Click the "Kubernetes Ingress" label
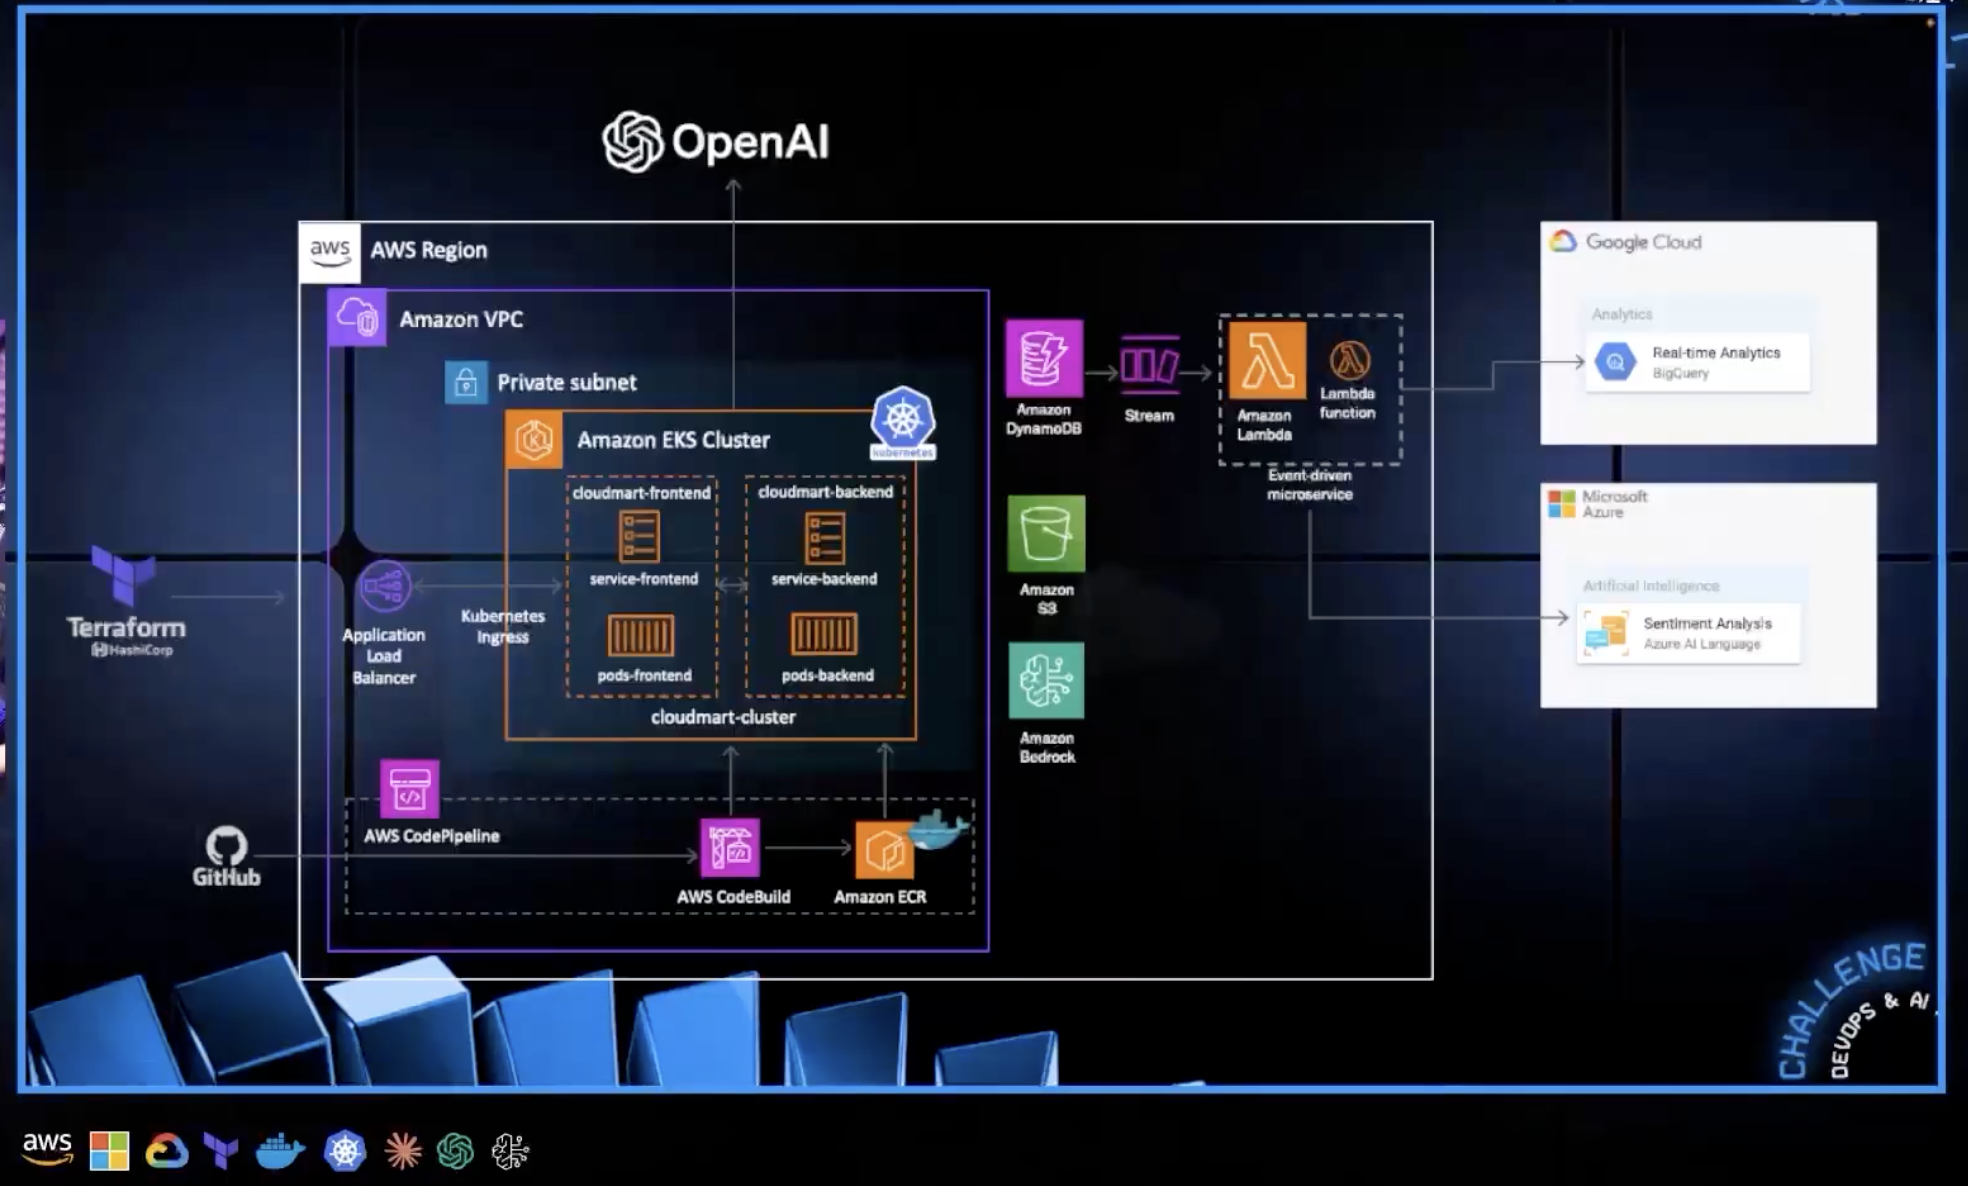This screenshot has height=1186, width=1968. pos(503,626)
